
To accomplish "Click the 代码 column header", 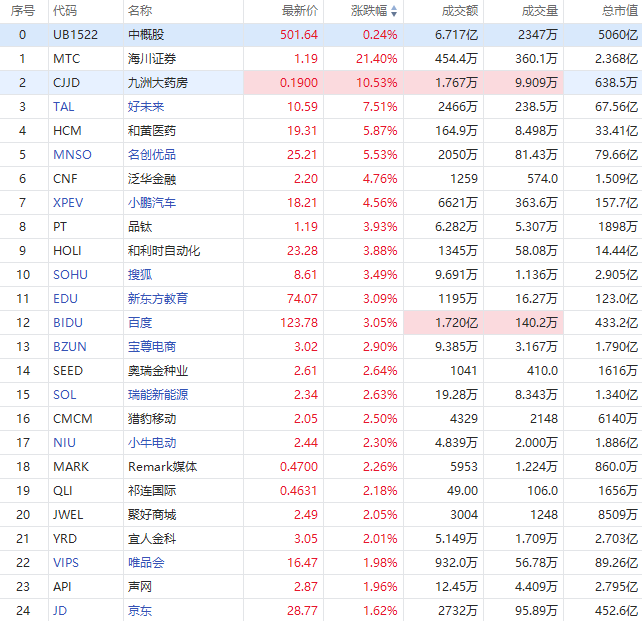I will pos(65,11).
